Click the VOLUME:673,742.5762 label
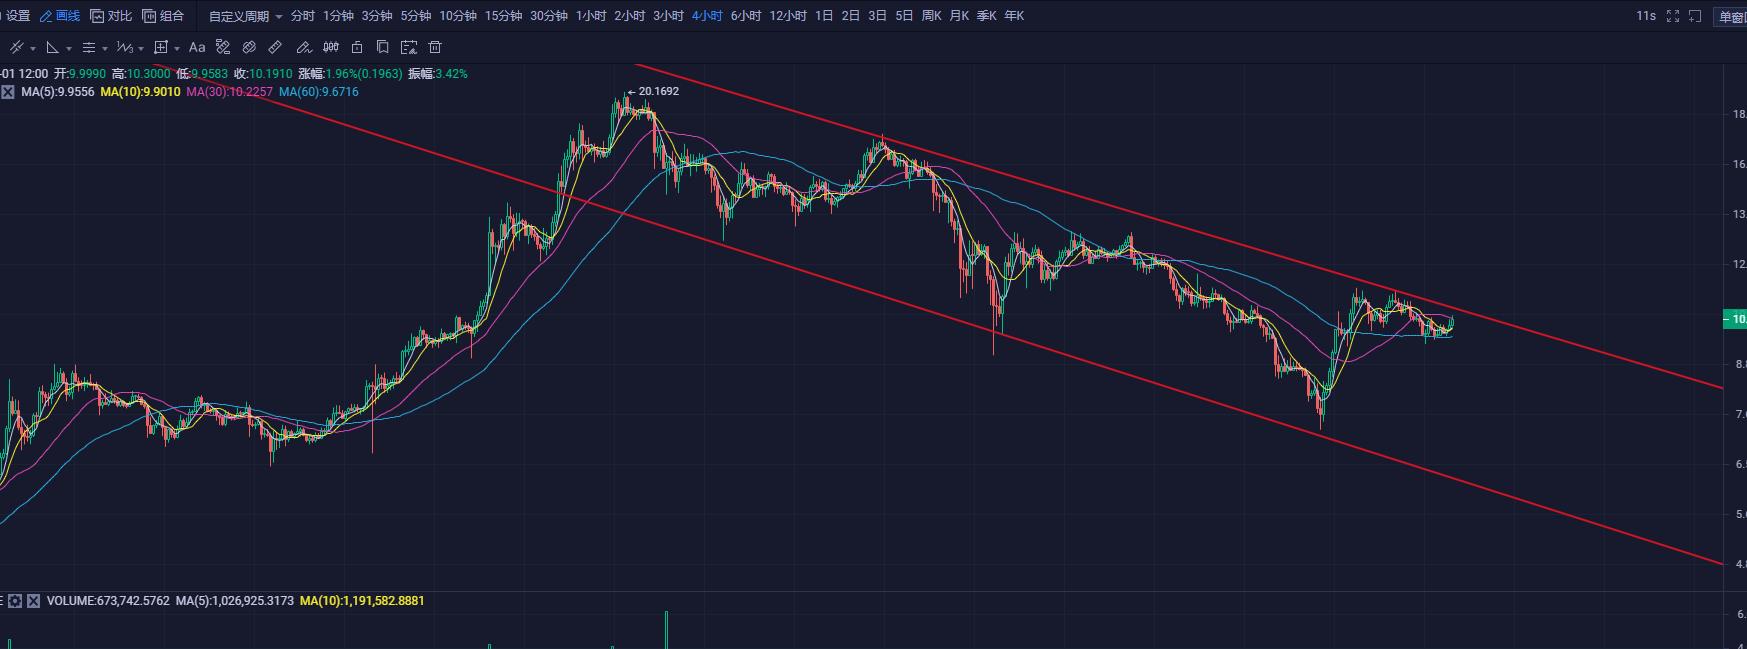The height and width of the screenshot is (649, 1747). click(108, 601)
